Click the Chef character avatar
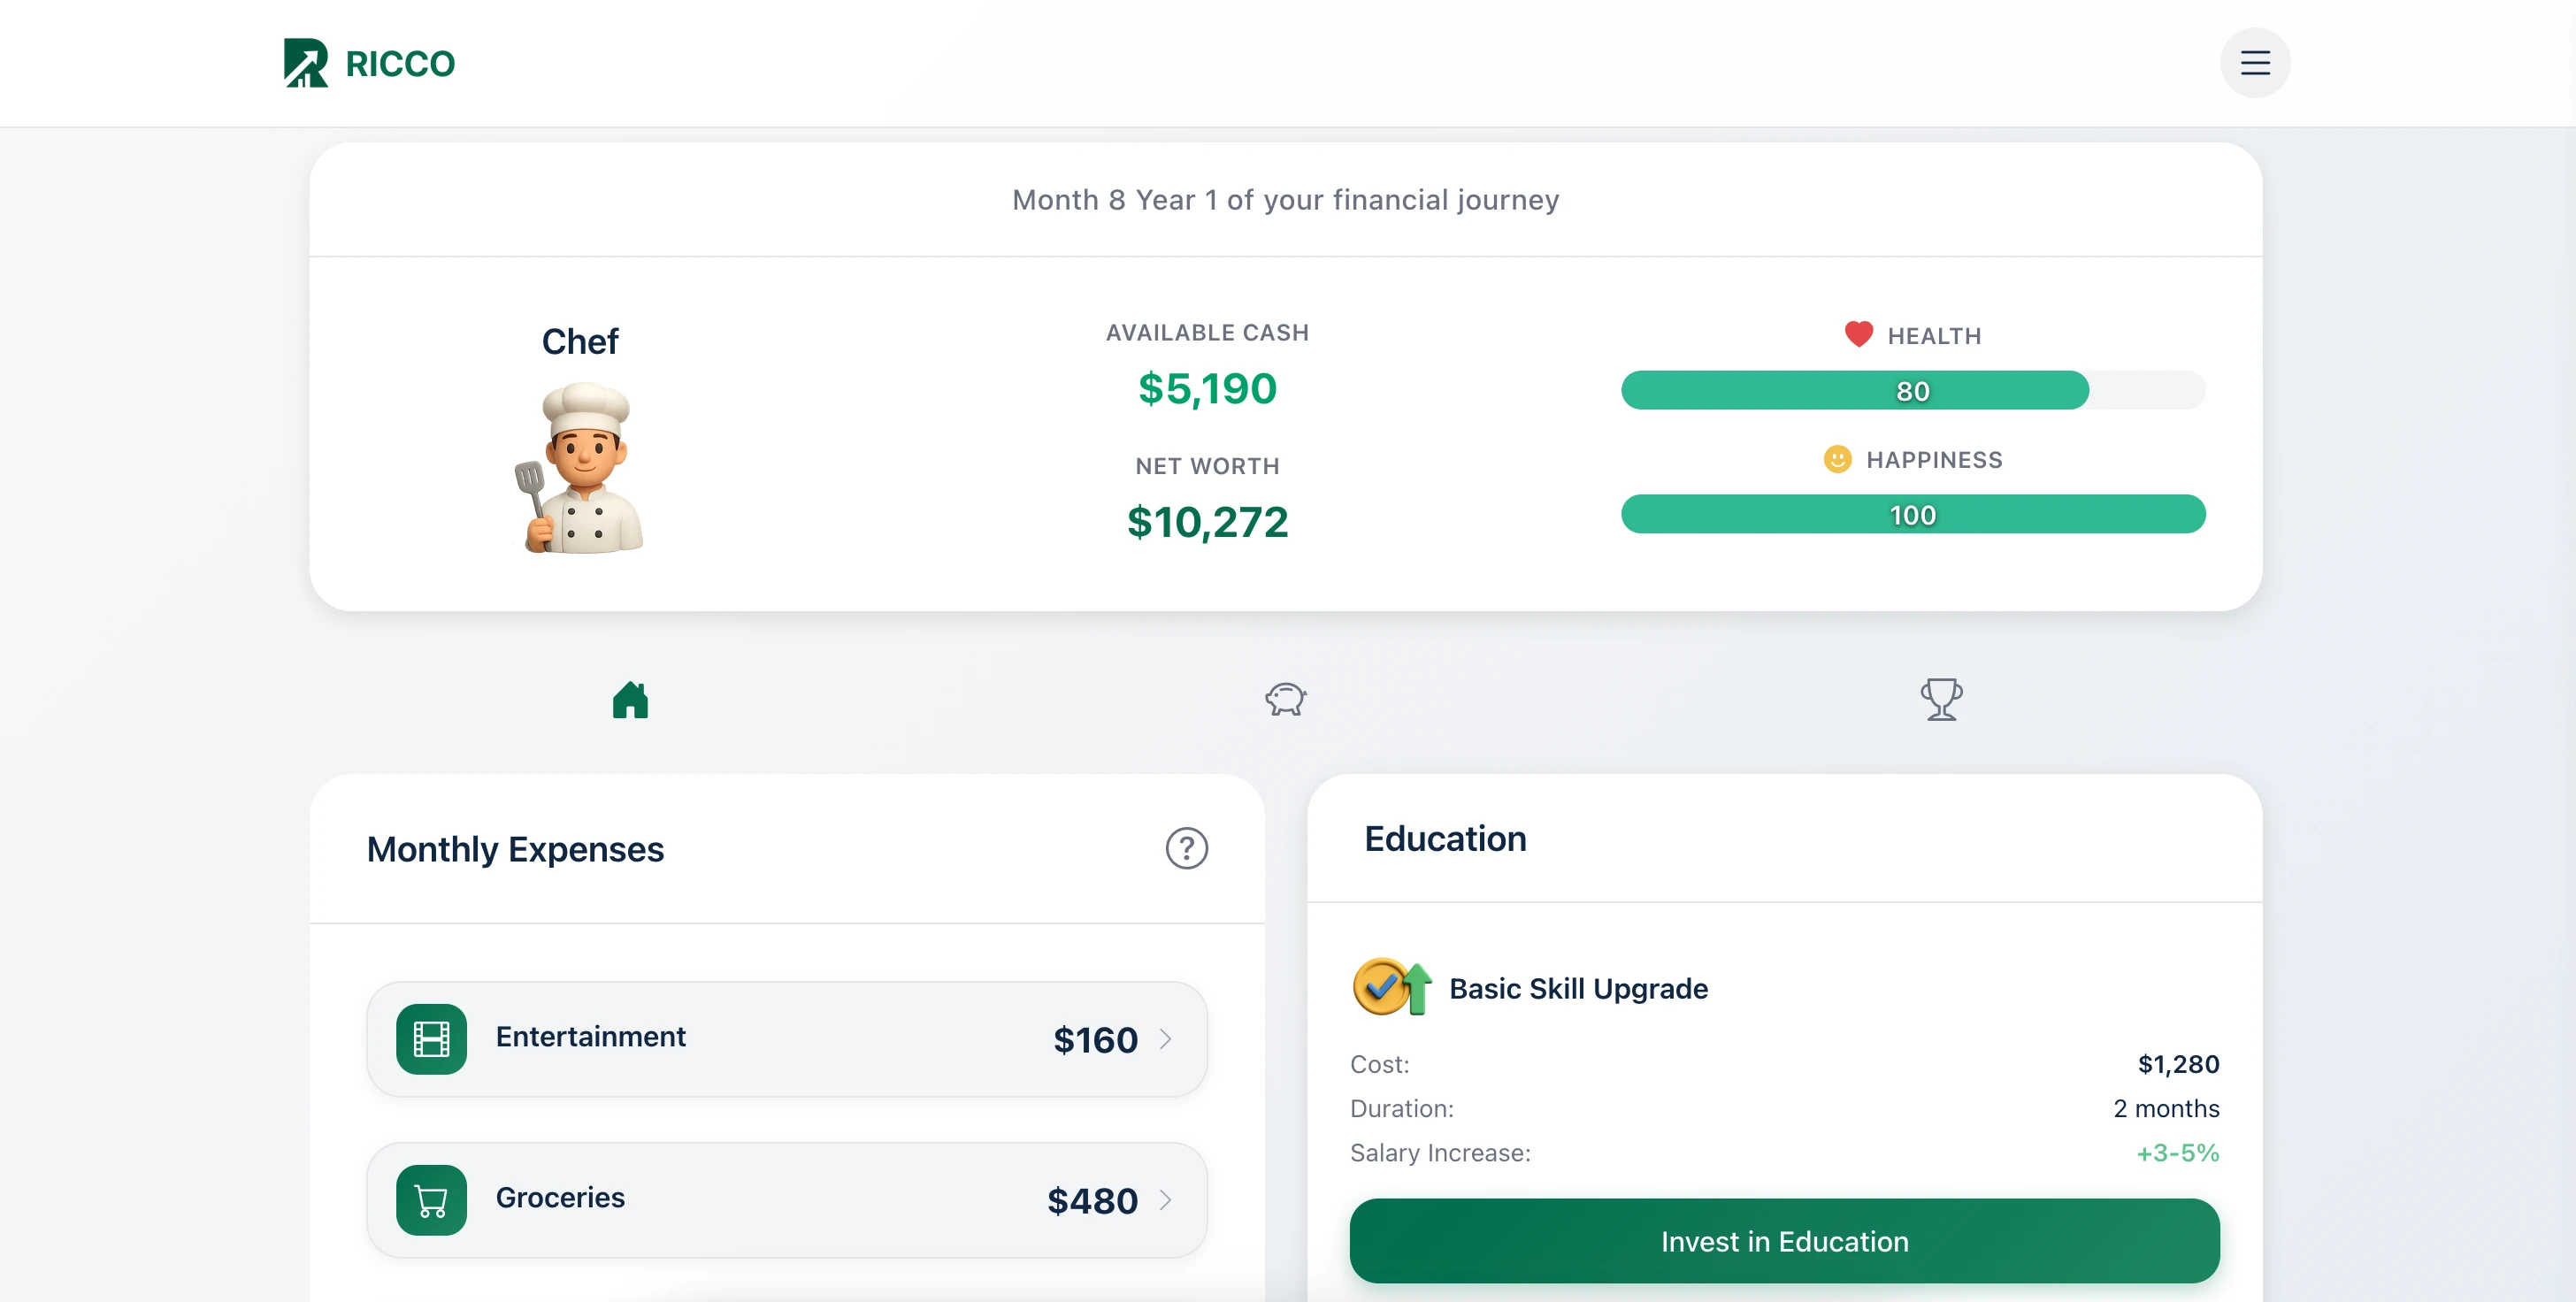This screenshot has width=2576, height=1302. coord(581,468)
